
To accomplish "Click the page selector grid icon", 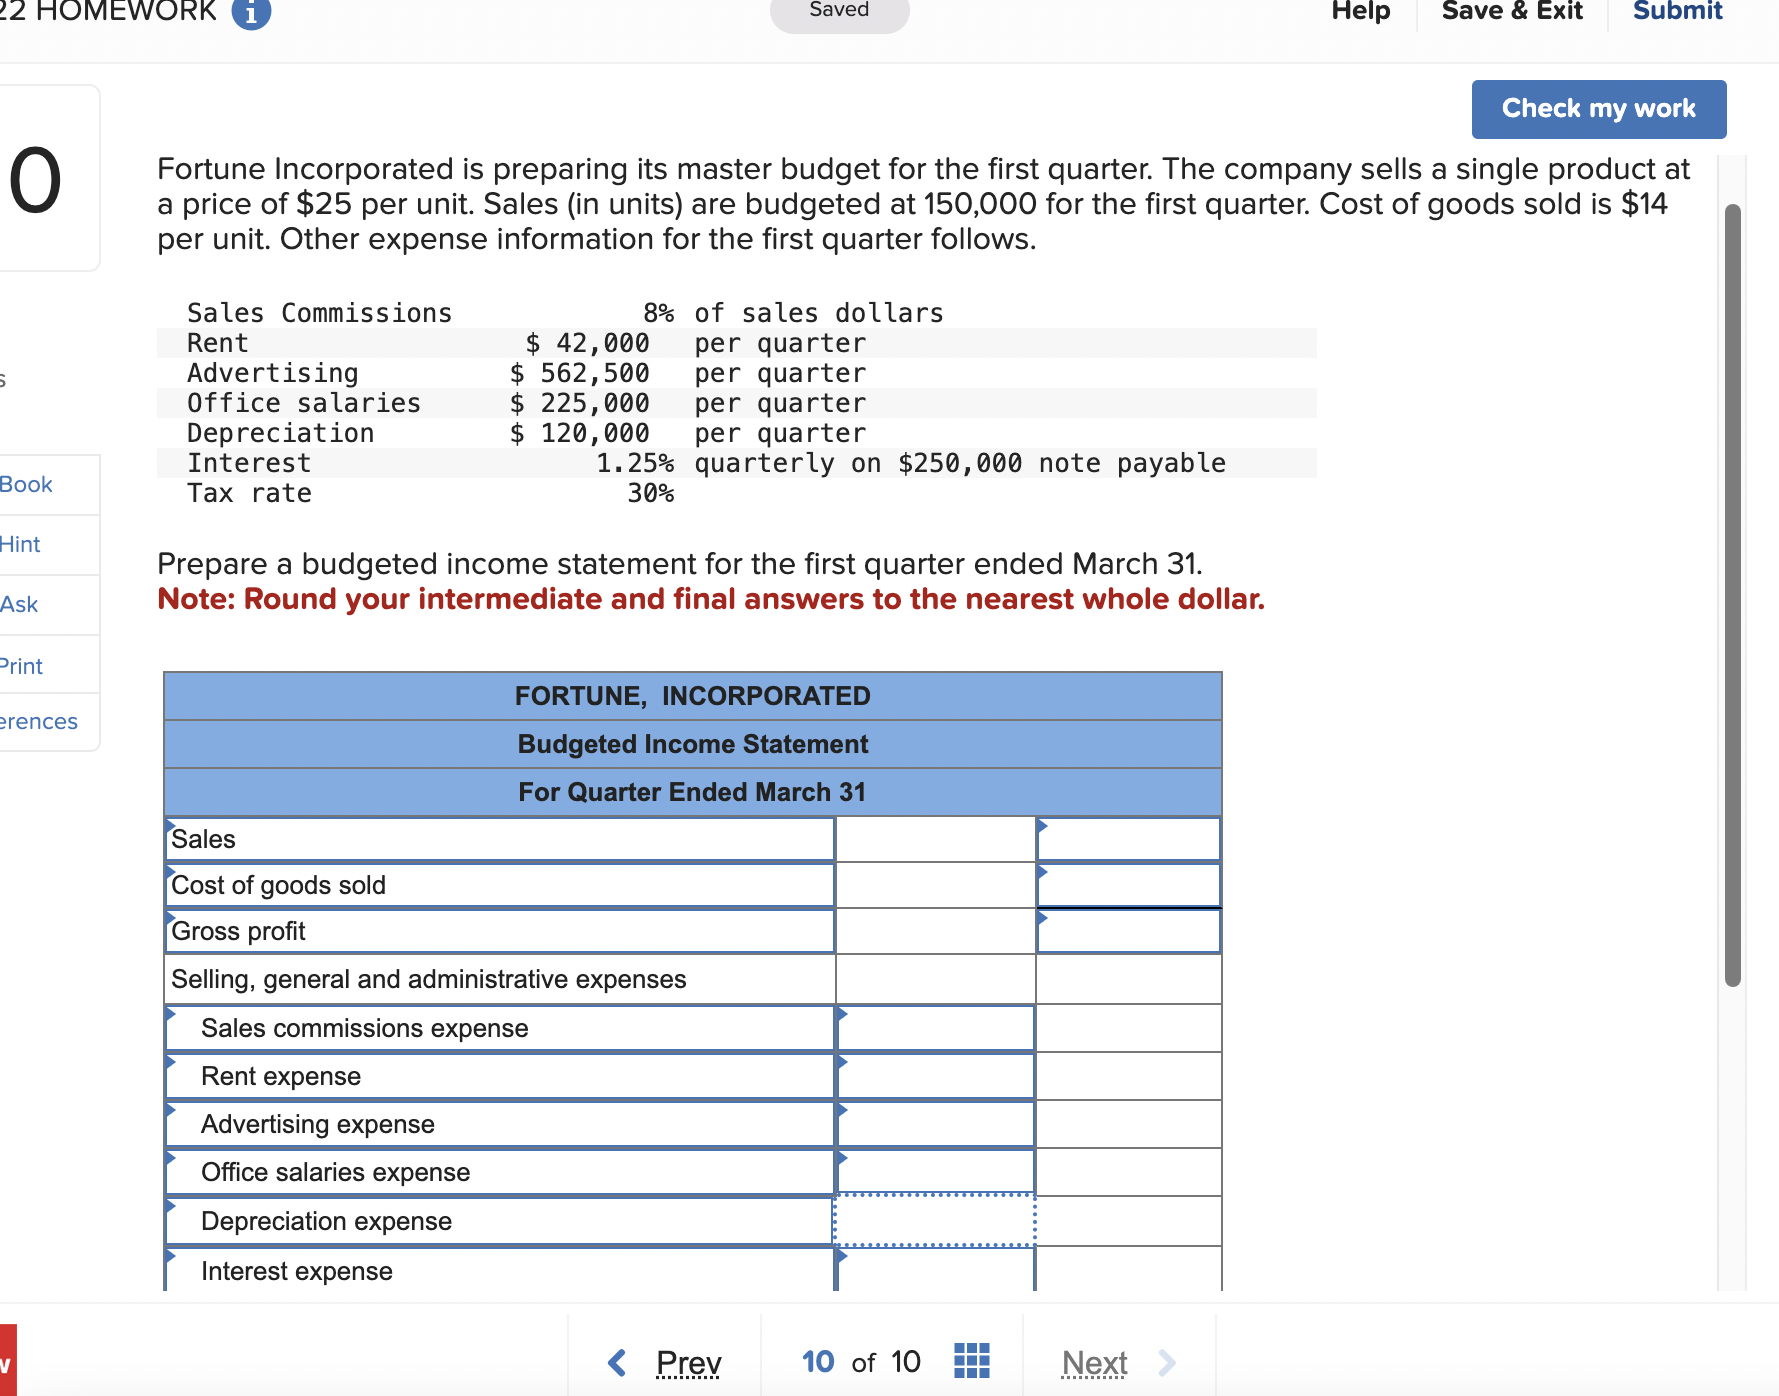I will click(x=970, y=1360).
